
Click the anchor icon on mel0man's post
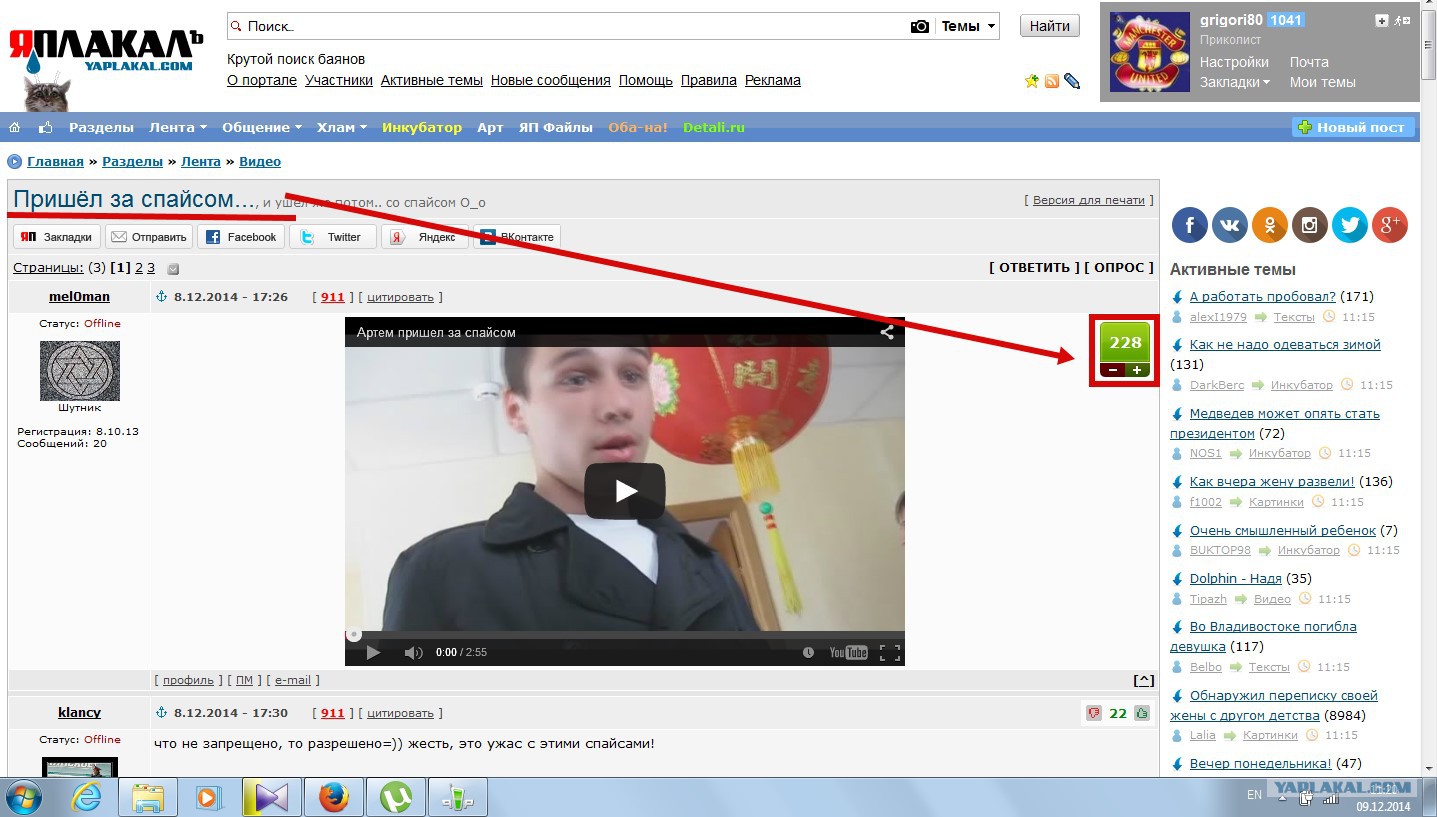tap(163, 296)
